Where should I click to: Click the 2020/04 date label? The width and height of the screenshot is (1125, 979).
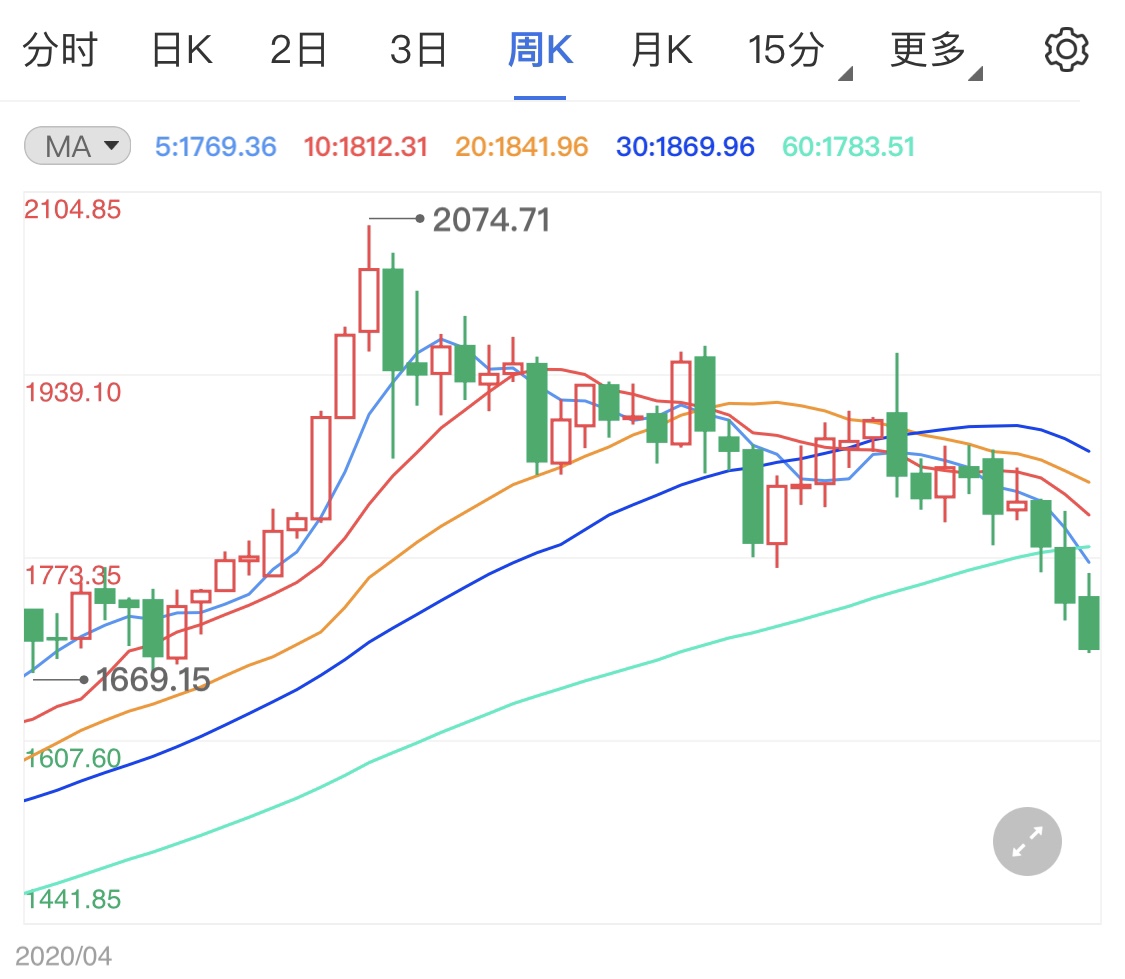click(63, 956)
